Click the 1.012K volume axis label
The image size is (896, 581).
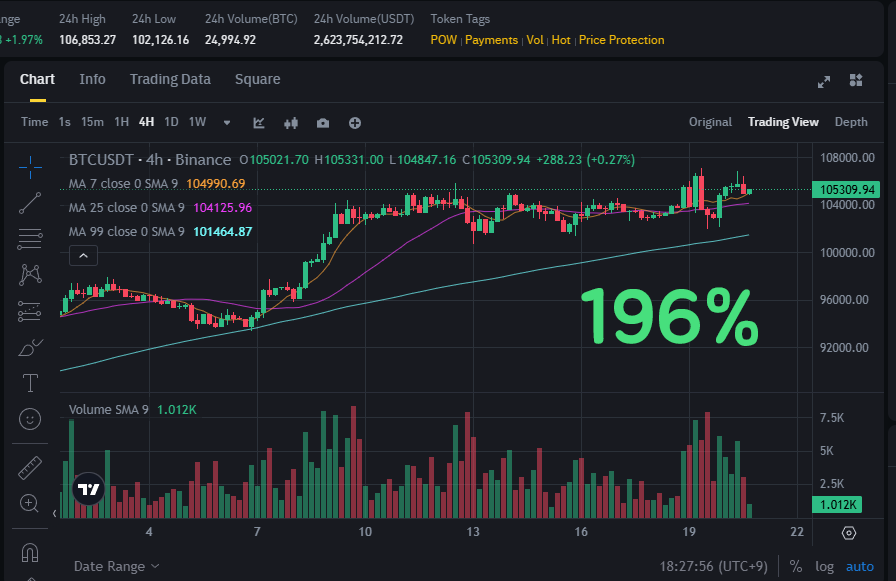[837, 505]
